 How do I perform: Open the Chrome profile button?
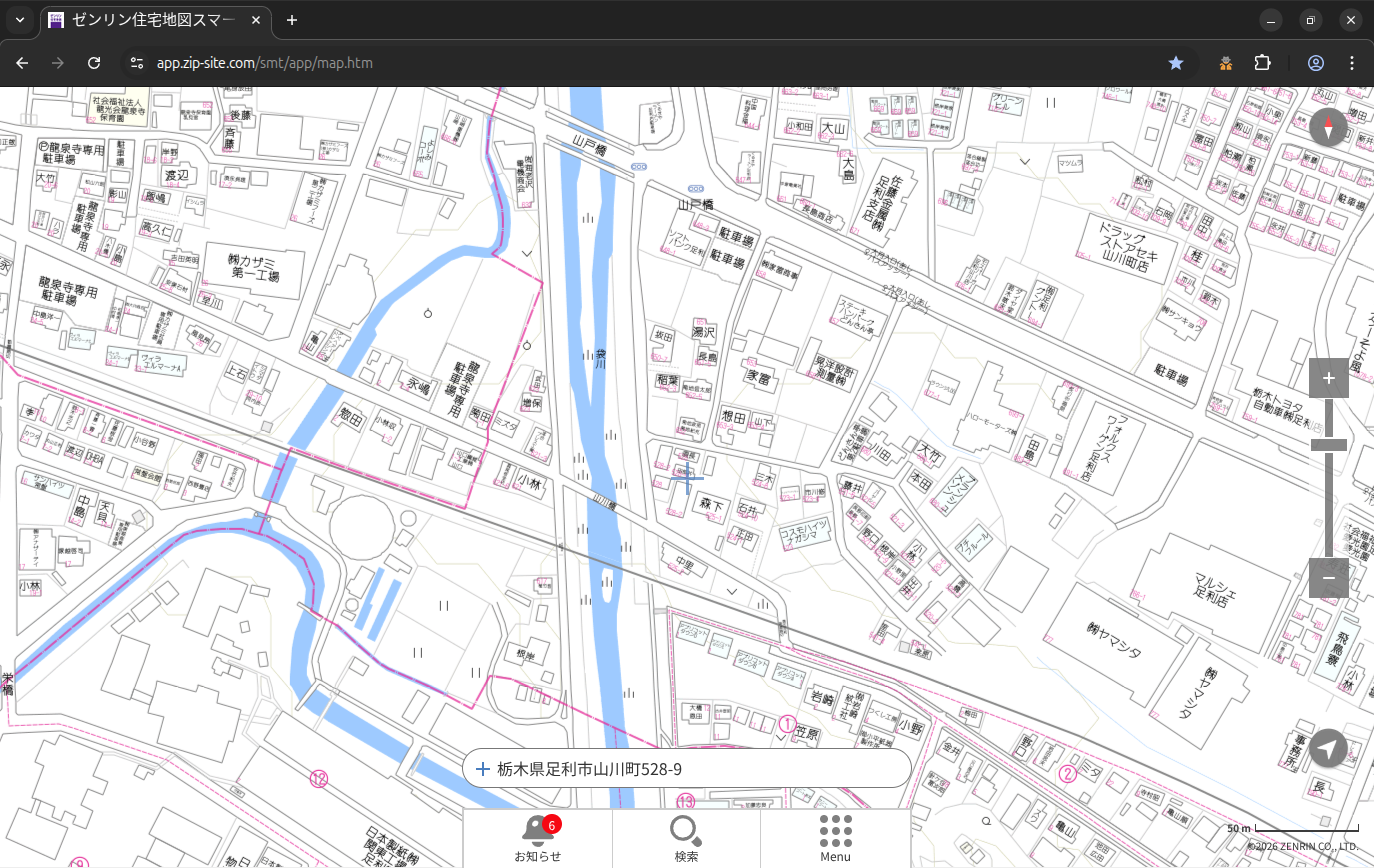tap(1315, 63)
